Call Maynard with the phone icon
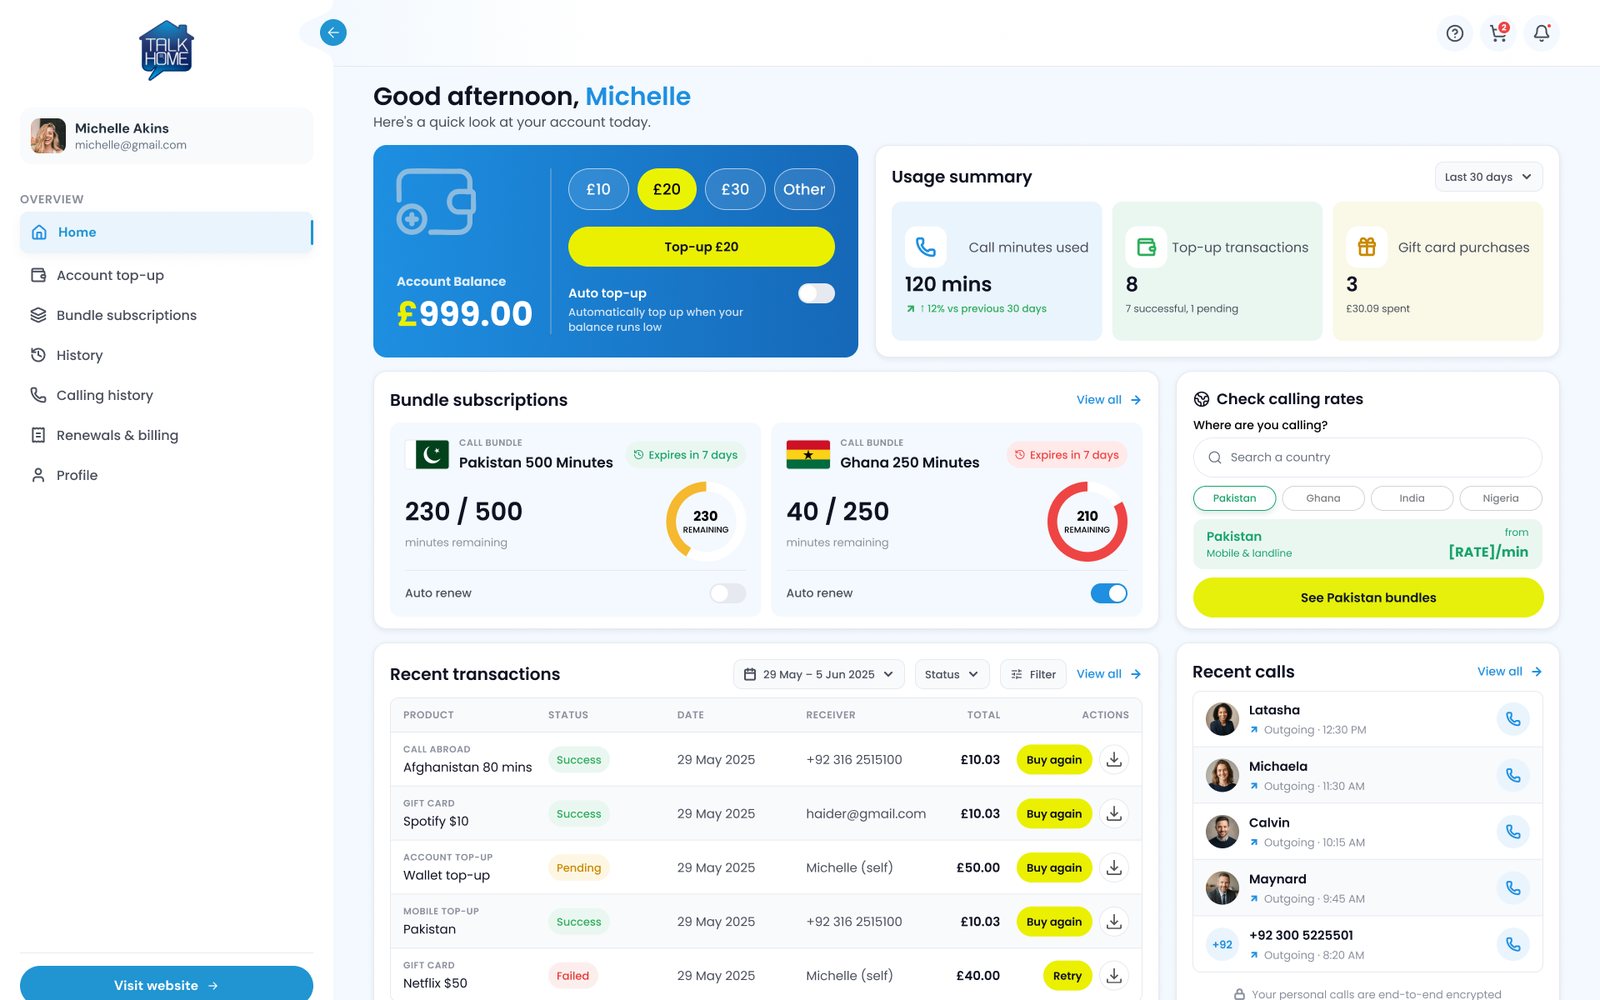The width and height of the screenshot is (1600, 1000). (x=1513, y=888)
